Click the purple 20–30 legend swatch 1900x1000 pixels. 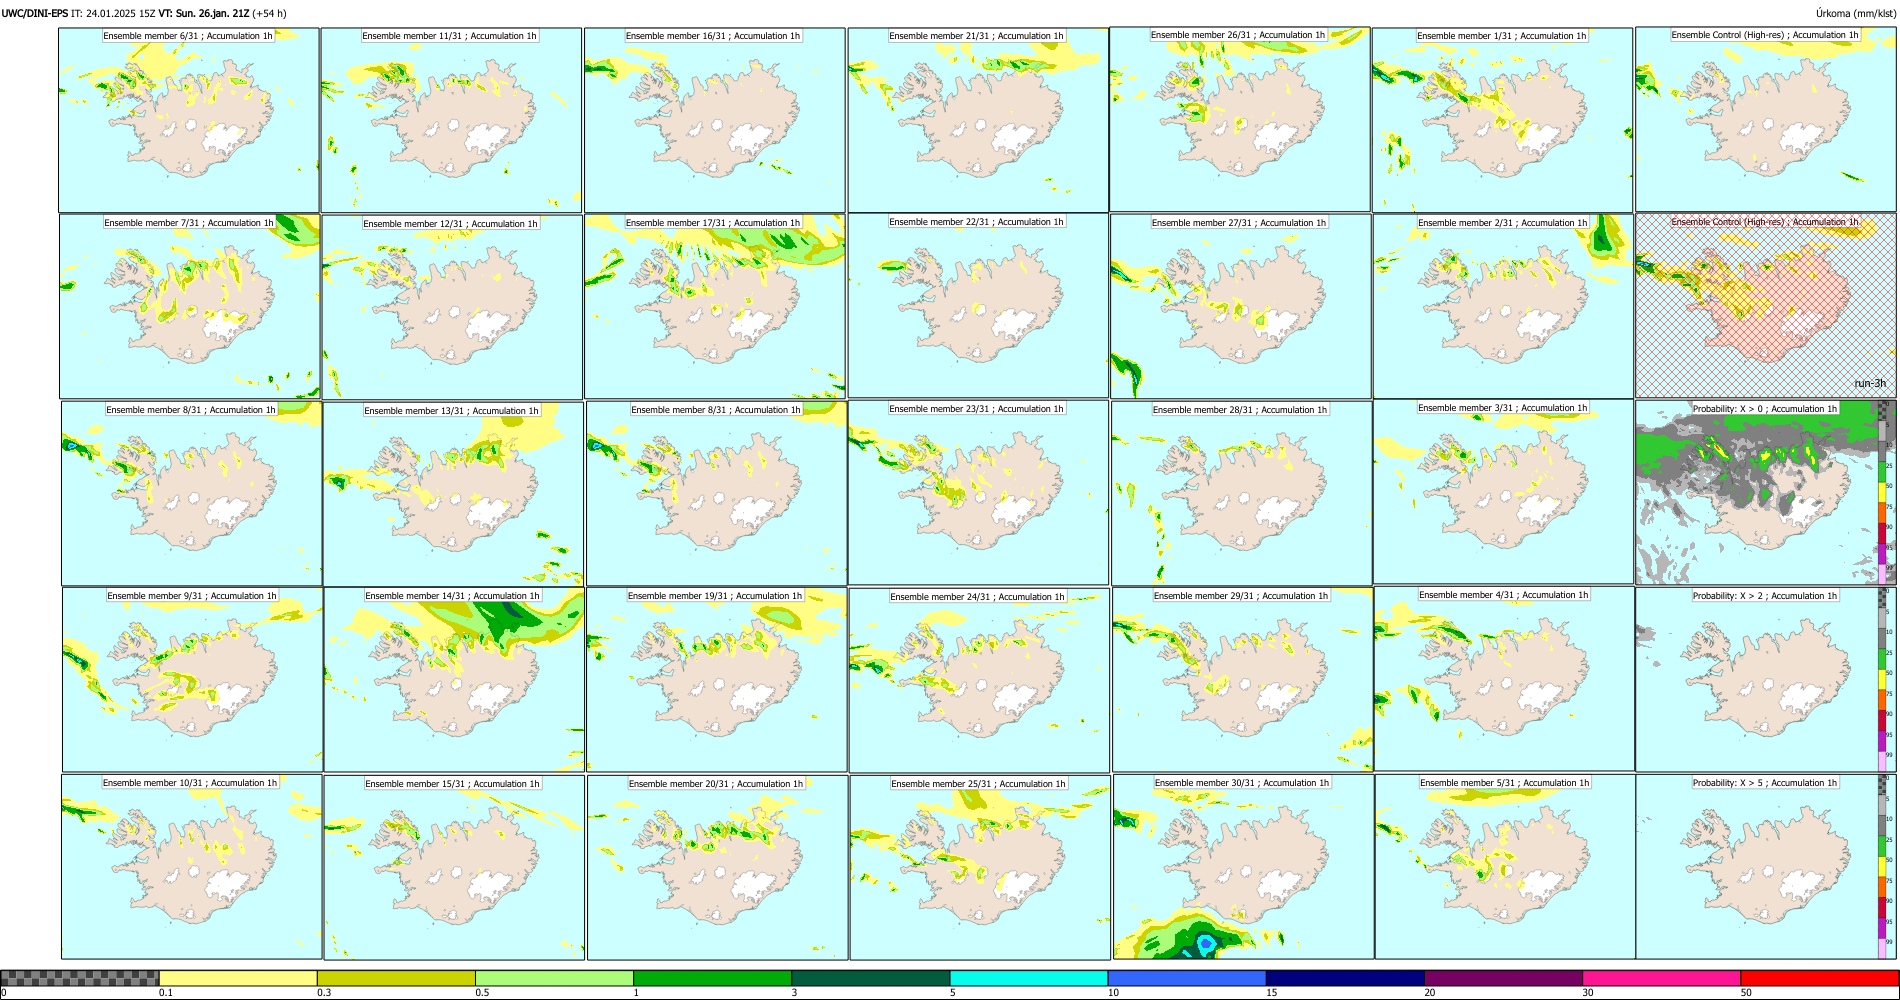click(x=1503, y=978)
